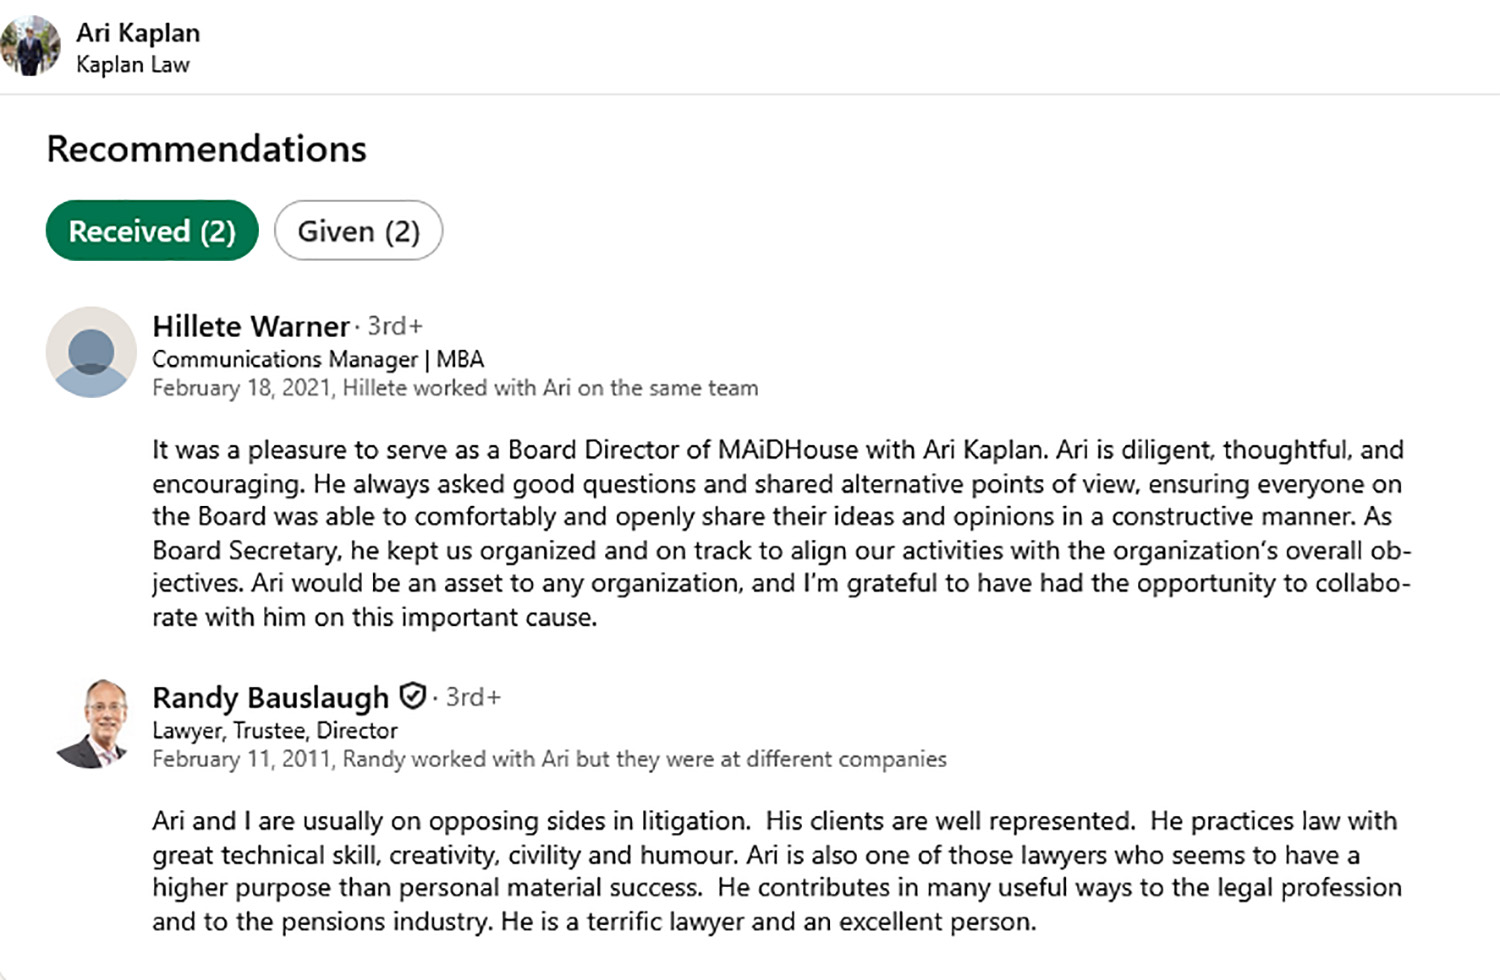Click the 3rd+ badge beside Hillete Warner

pyautogui.click(x=395, y=326)
